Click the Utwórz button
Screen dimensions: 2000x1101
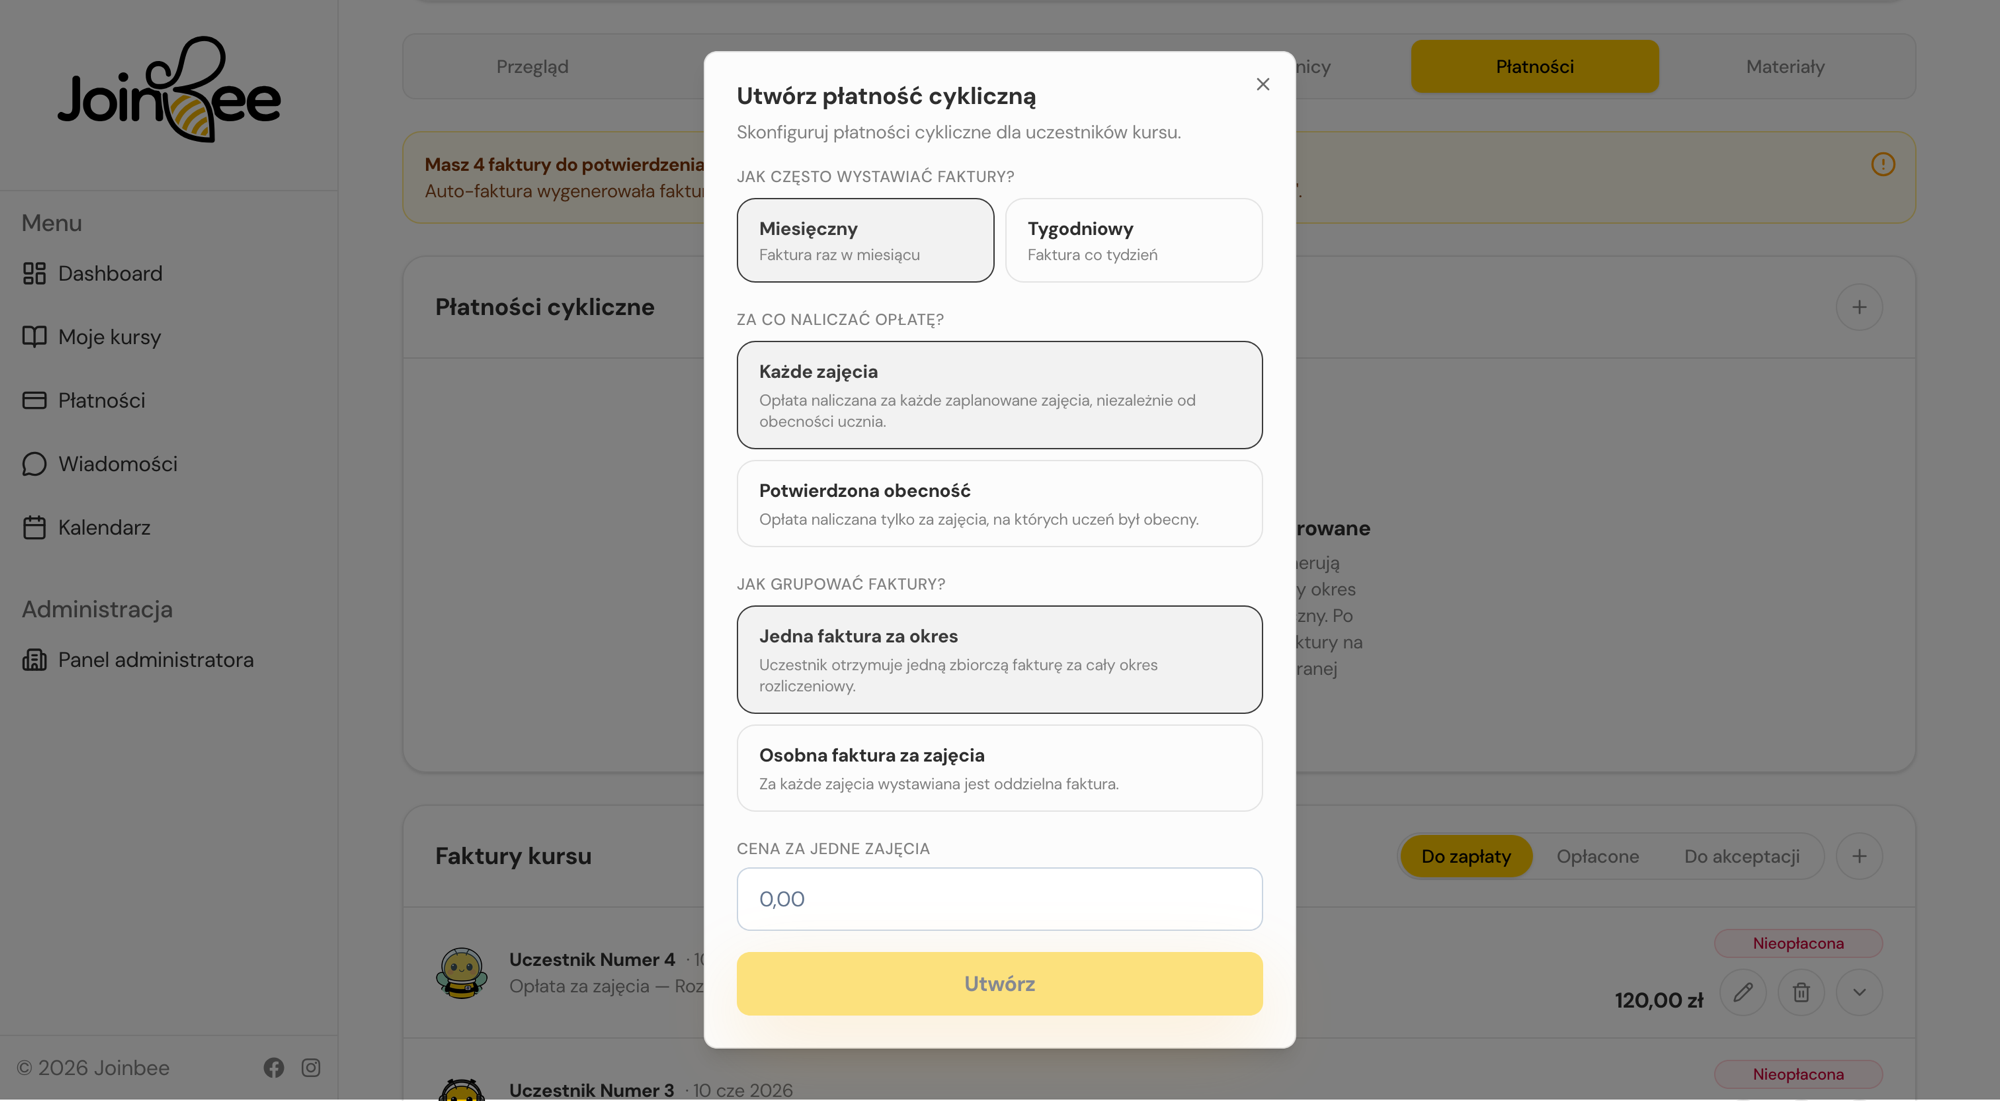coord(1000,984)
